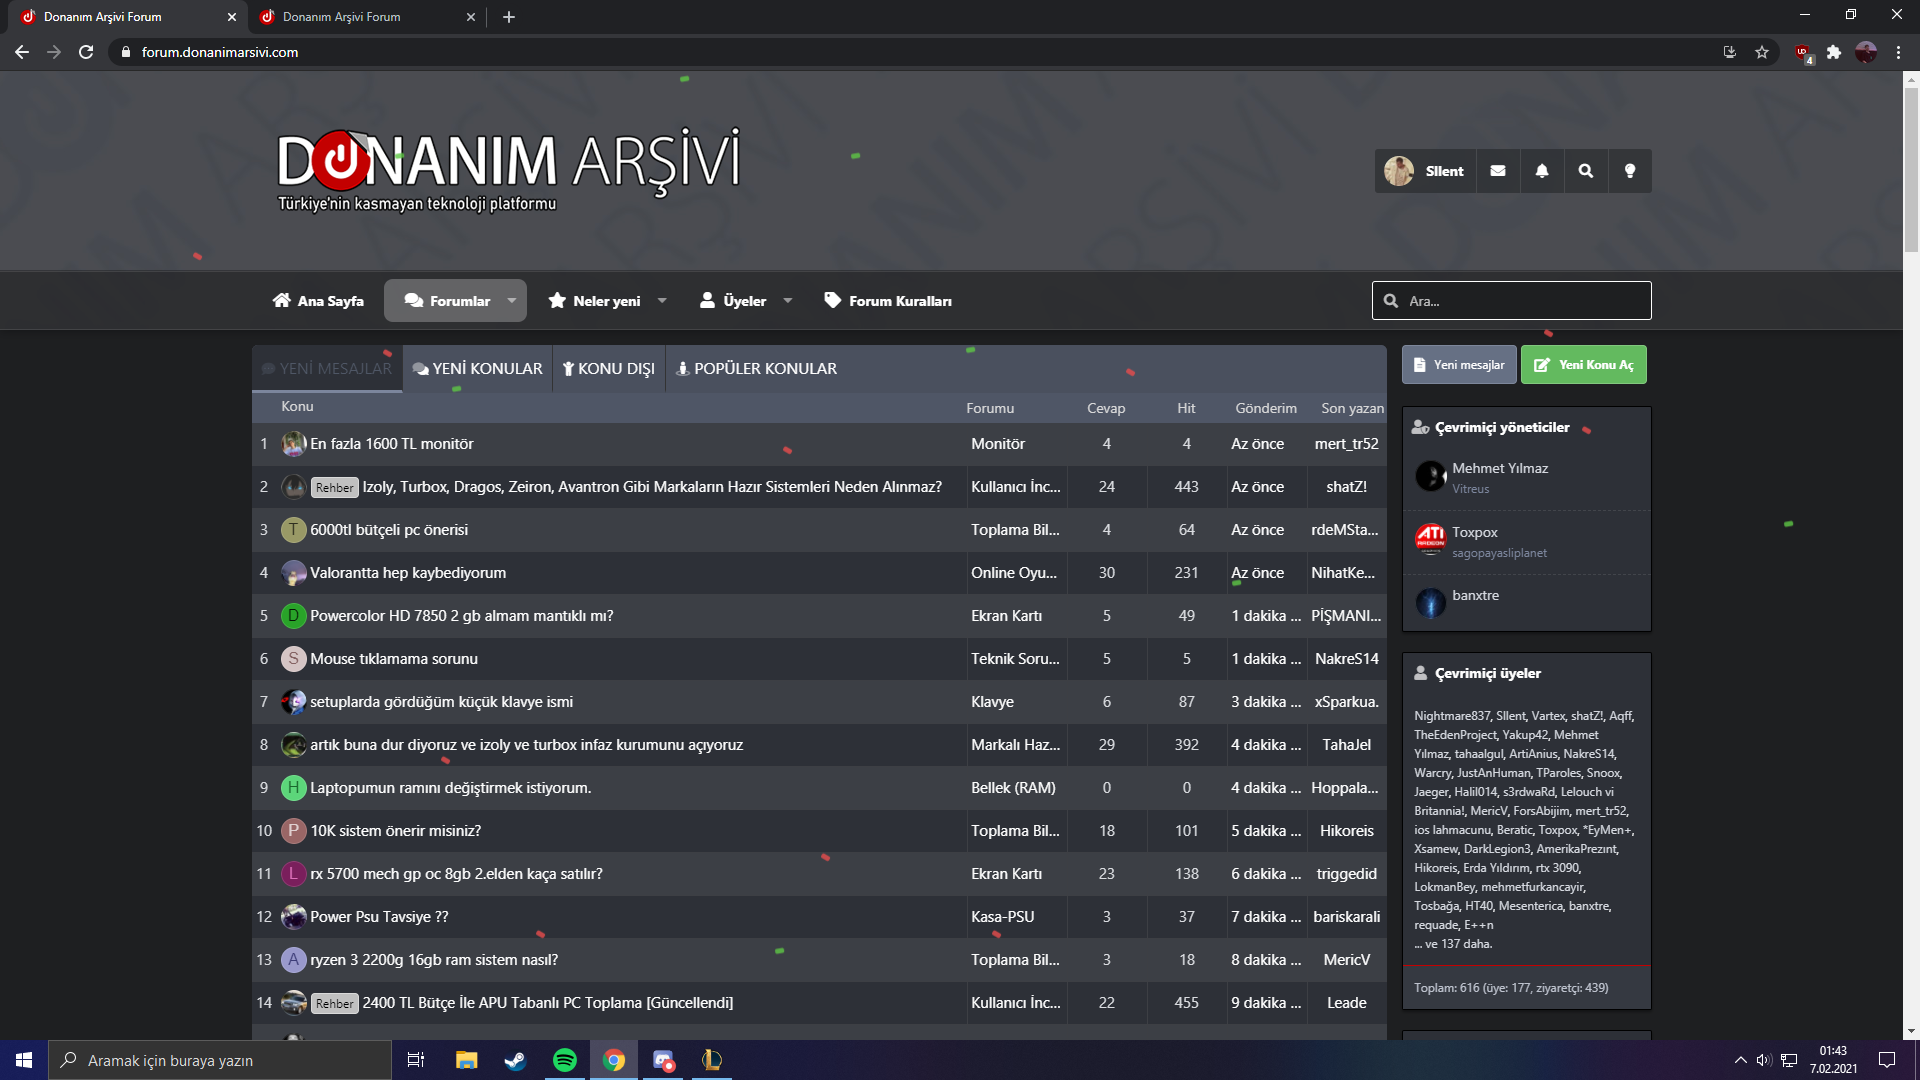1920x1080 pixels.
Task: Switch to the POPÜLER KONULAR tab
Action: (756, 369)
